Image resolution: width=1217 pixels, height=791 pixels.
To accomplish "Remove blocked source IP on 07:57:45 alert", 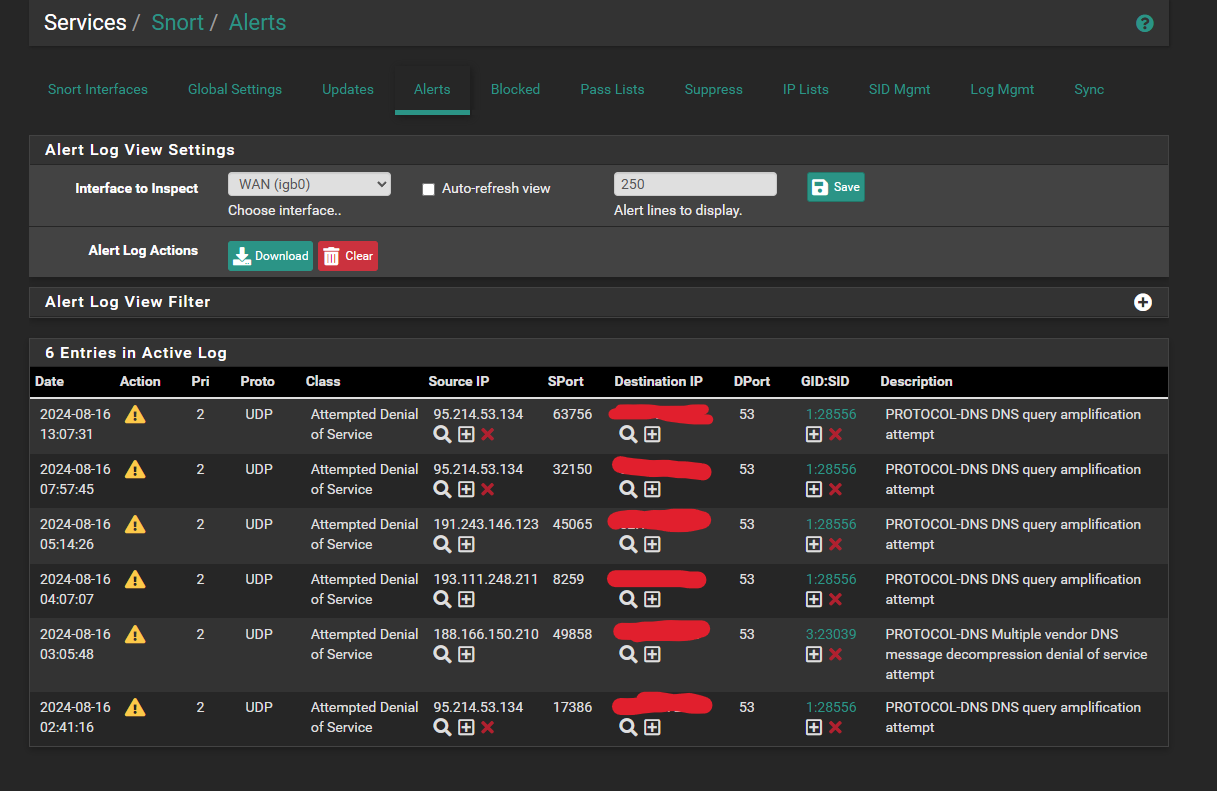I will [488, 489].
